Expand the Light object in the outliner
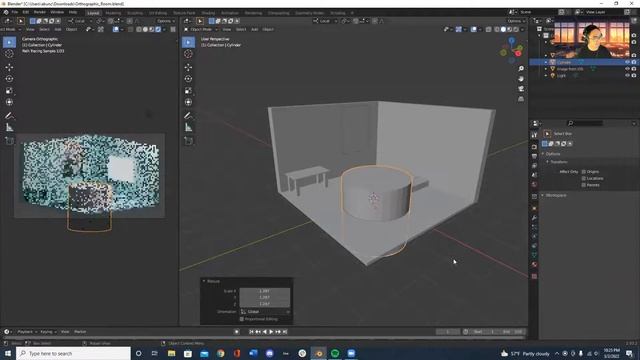The height and width of the screenshot is (360, 640). 546,76
